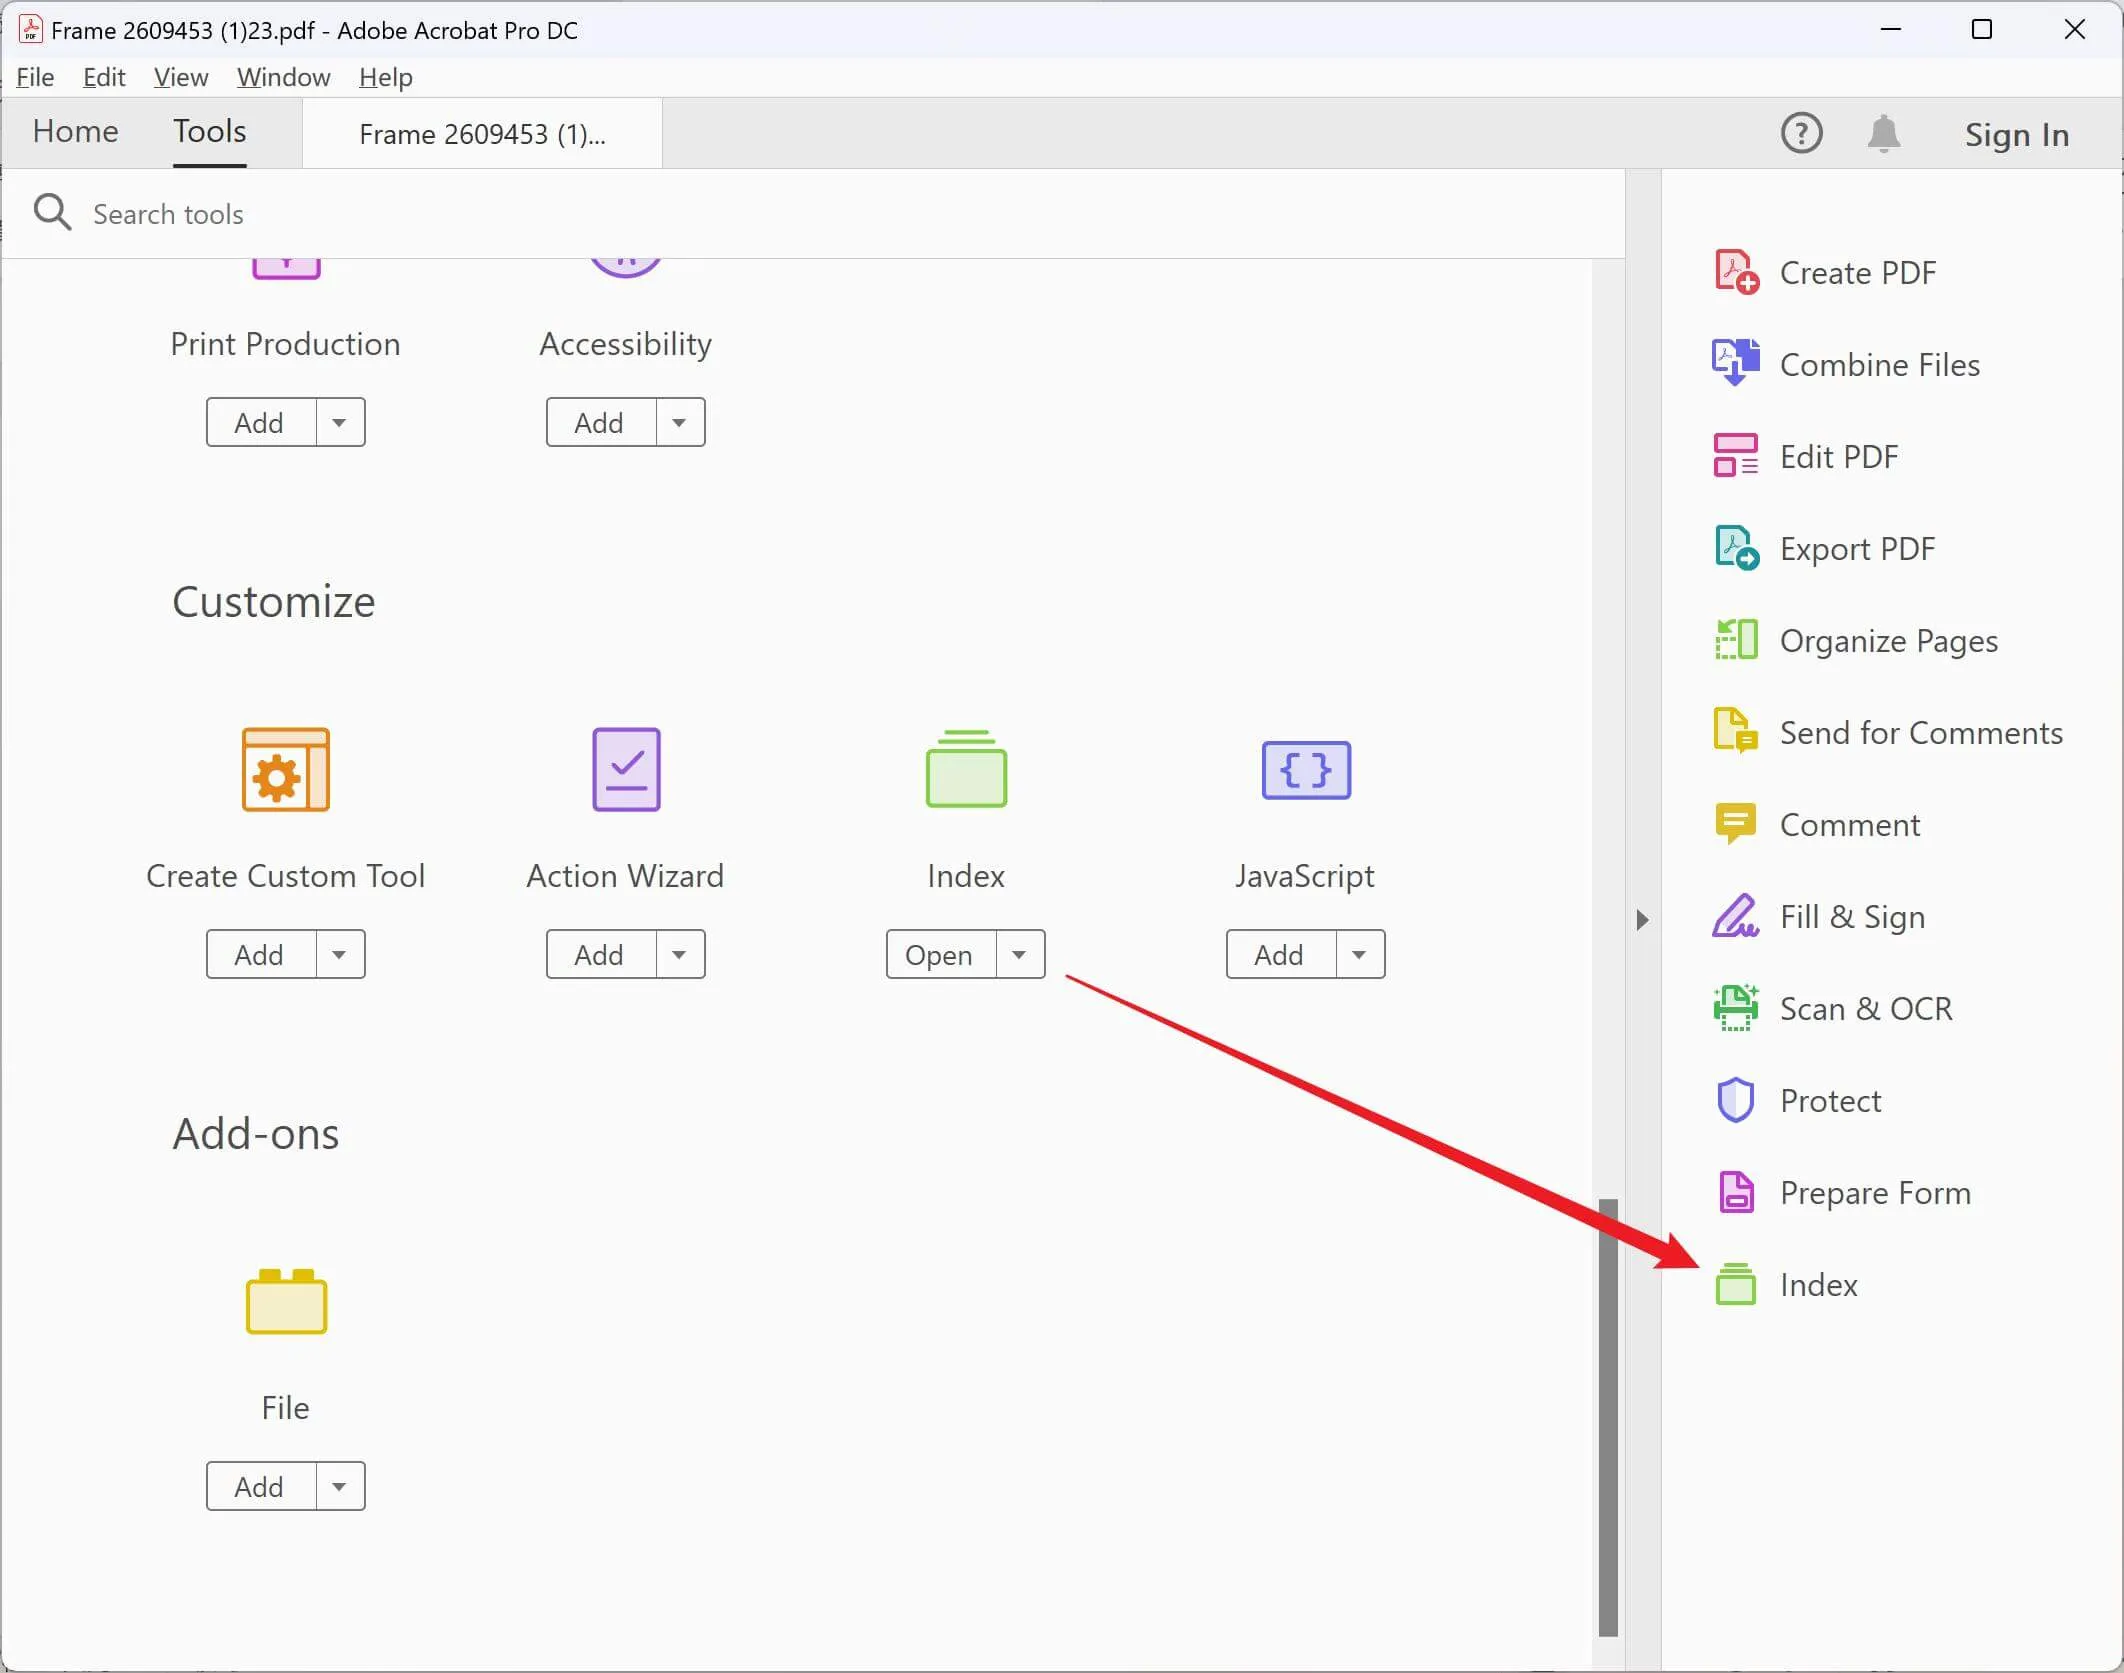Switch to the Home tab

[x=74, y=131]
